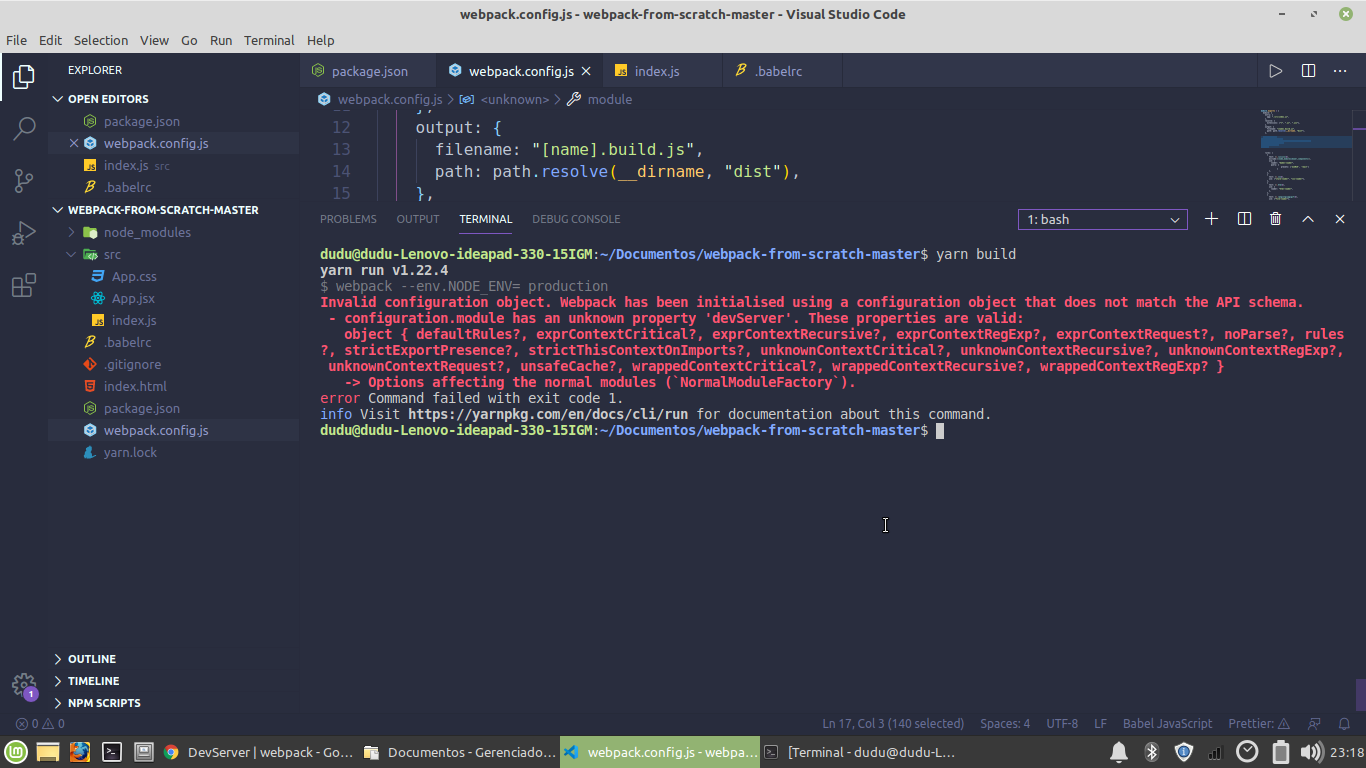Open notifications bell in VS Code status bar

pyautogui.click(x=1345, y=723)
